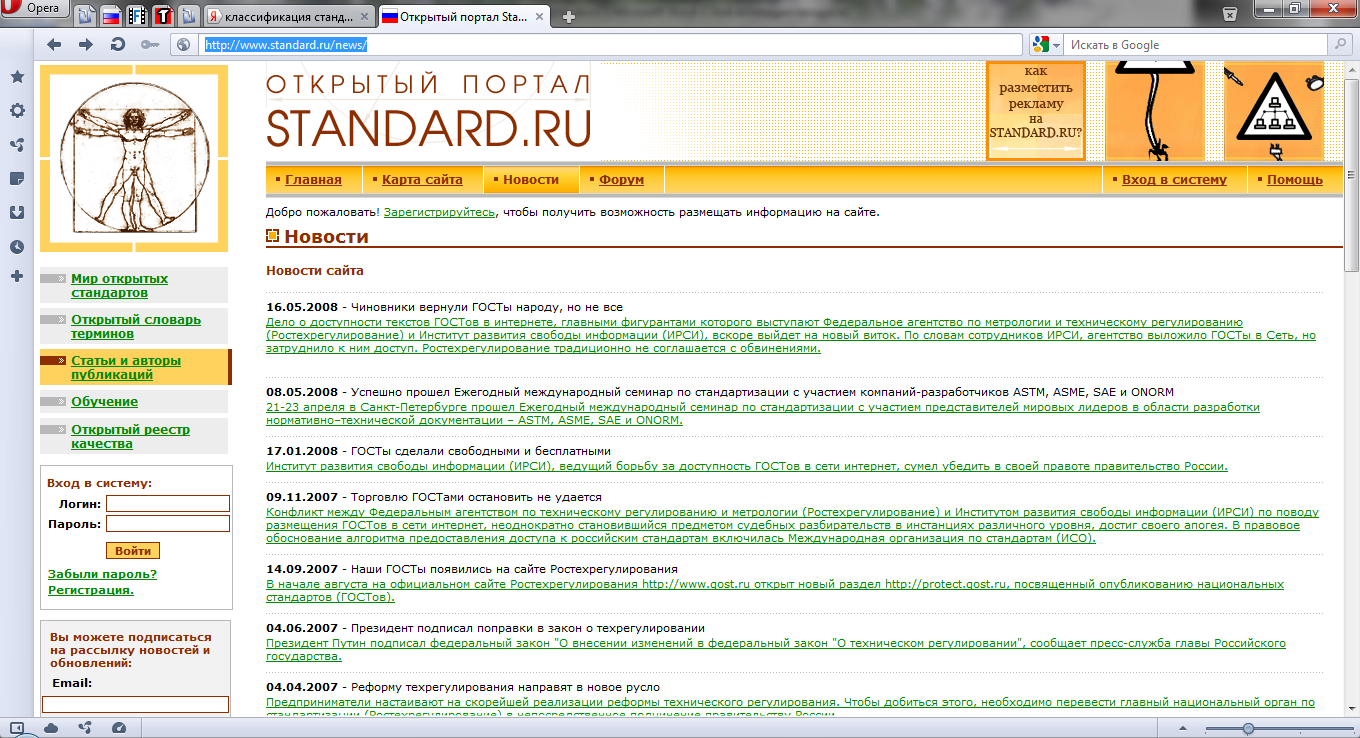Click the Vitruvian Man logo image

133,158
